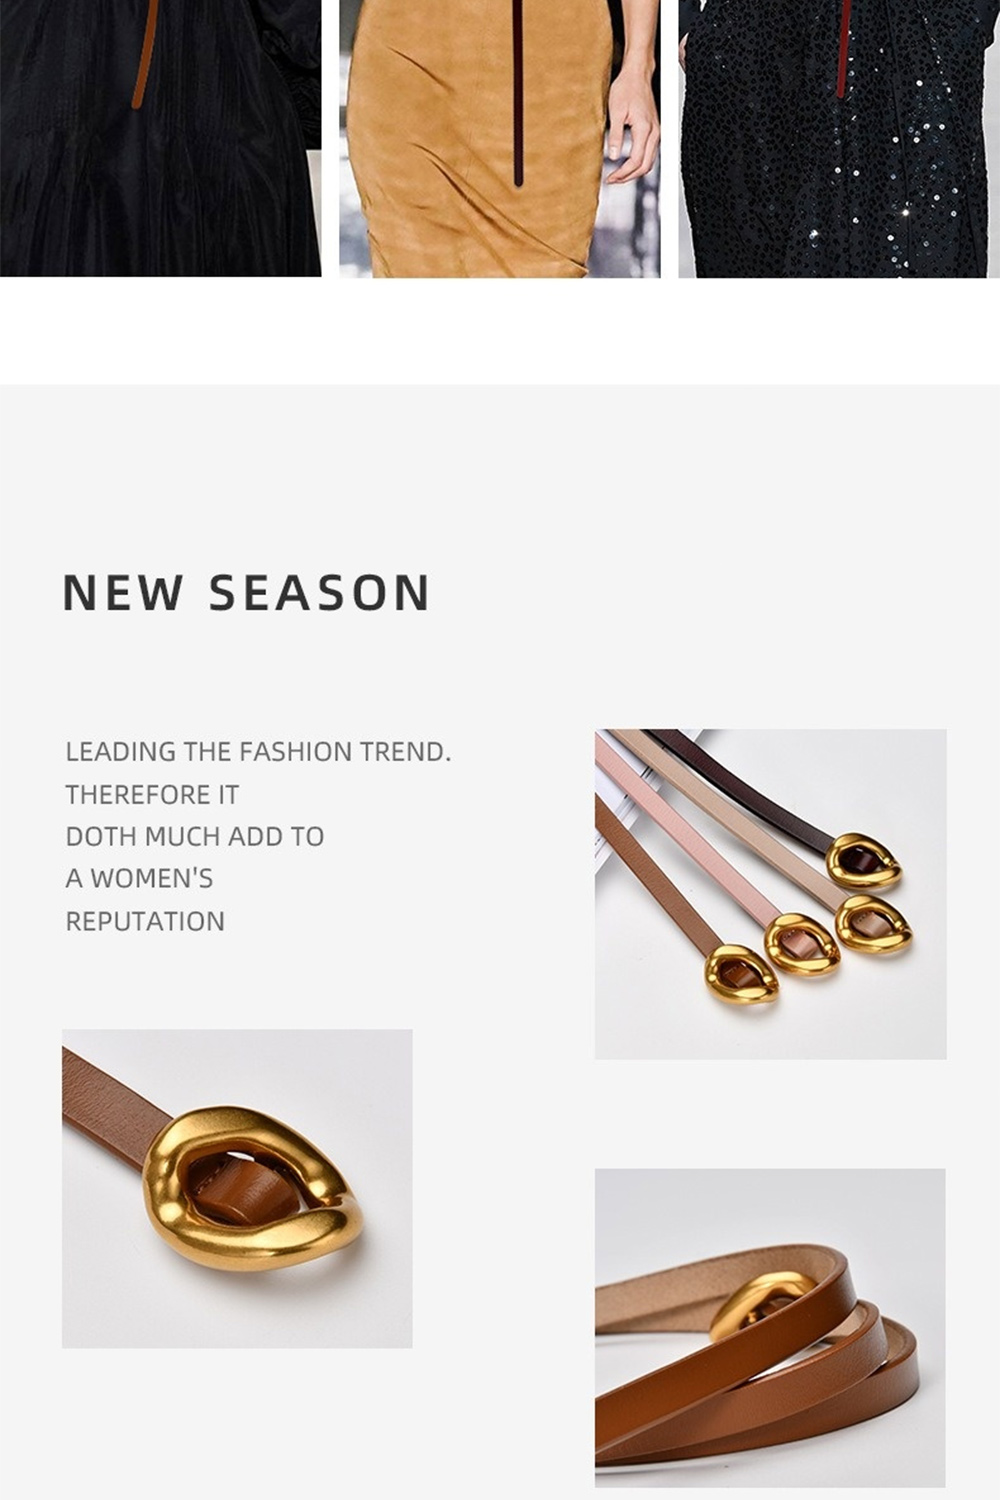Click the beige belt's gold buckle
The width and height of the screenshot is (1000, 1500).
click(x=873, y=924)
